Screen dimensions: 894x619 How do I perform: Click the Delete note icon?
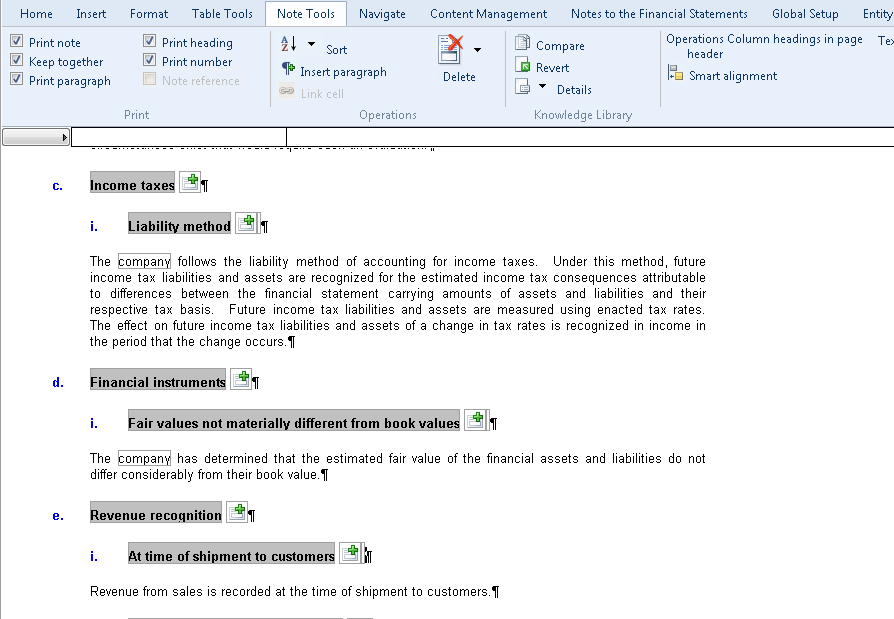tap(450, 49)
